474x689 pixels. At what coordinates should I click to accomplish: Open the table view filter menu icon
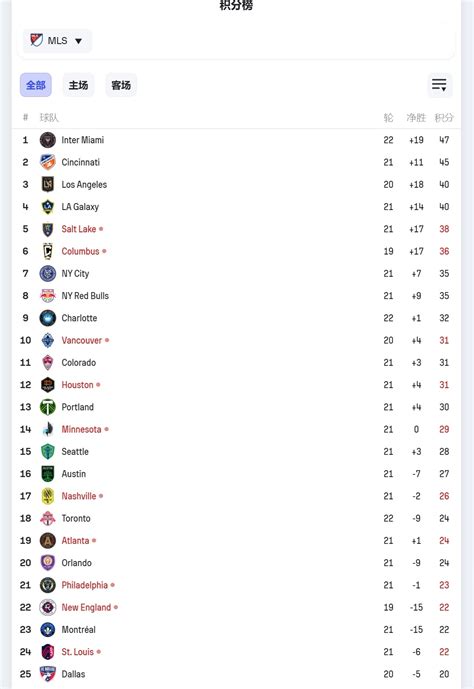439,85
